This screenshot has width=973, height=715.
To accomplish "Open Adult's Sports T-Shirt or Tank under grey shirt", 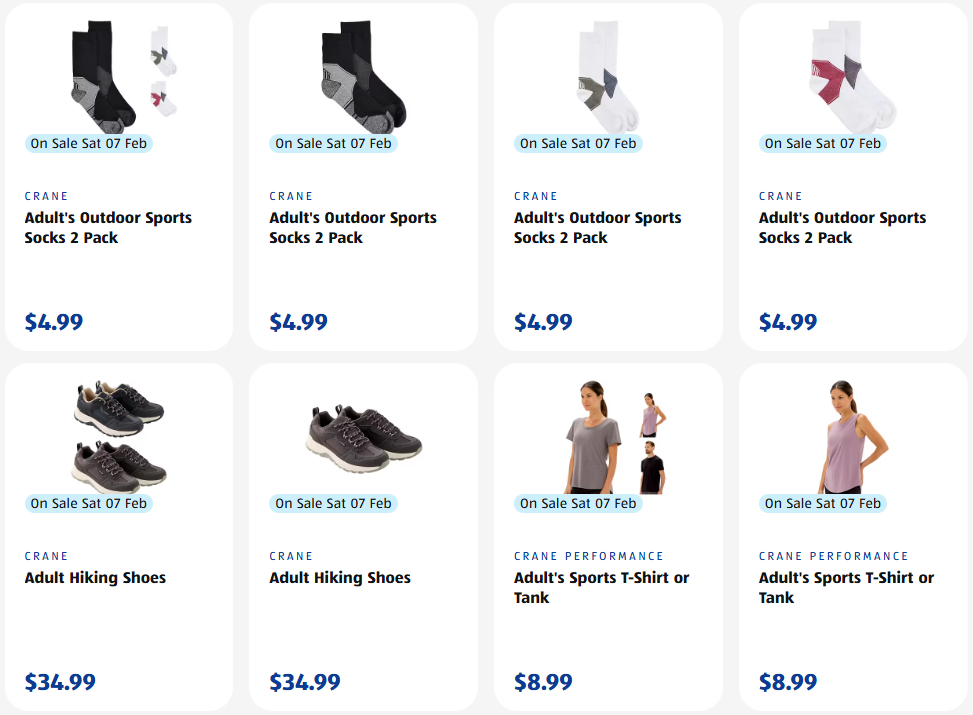I will pyautogui.click(x=601, y=588).
